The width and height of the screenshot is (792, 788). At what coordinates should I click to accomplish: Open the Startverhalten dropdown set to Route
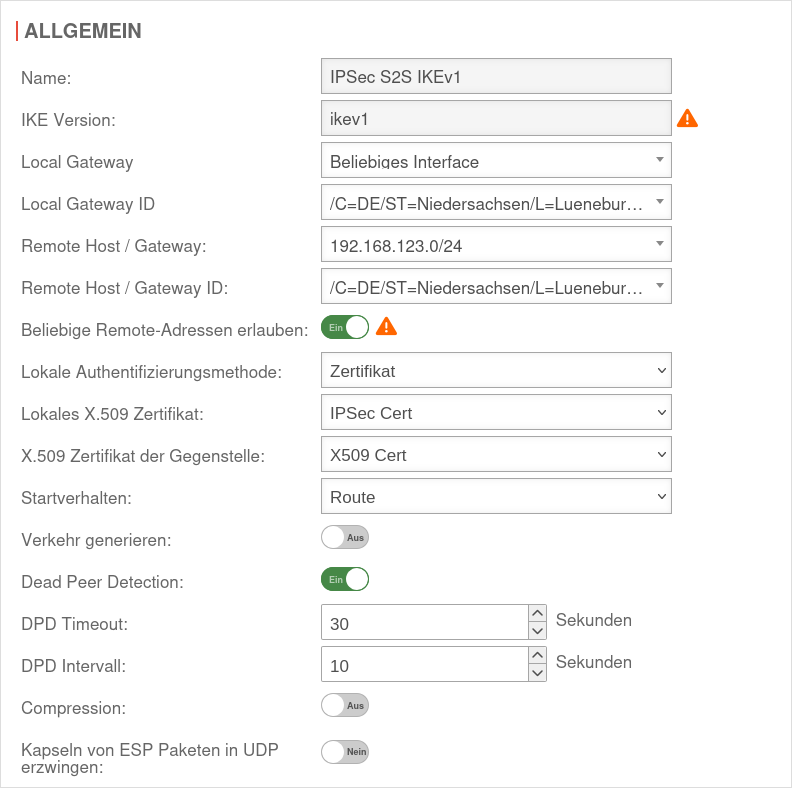tap(496, 496)
